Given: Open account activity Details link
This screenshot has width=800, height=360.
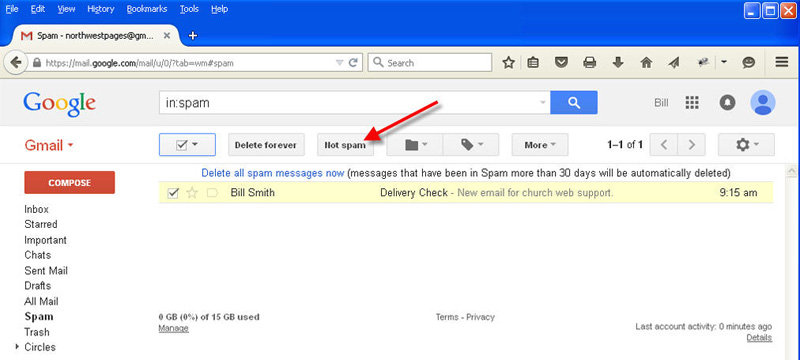Looking at the screenshot, I should point(759,338).
